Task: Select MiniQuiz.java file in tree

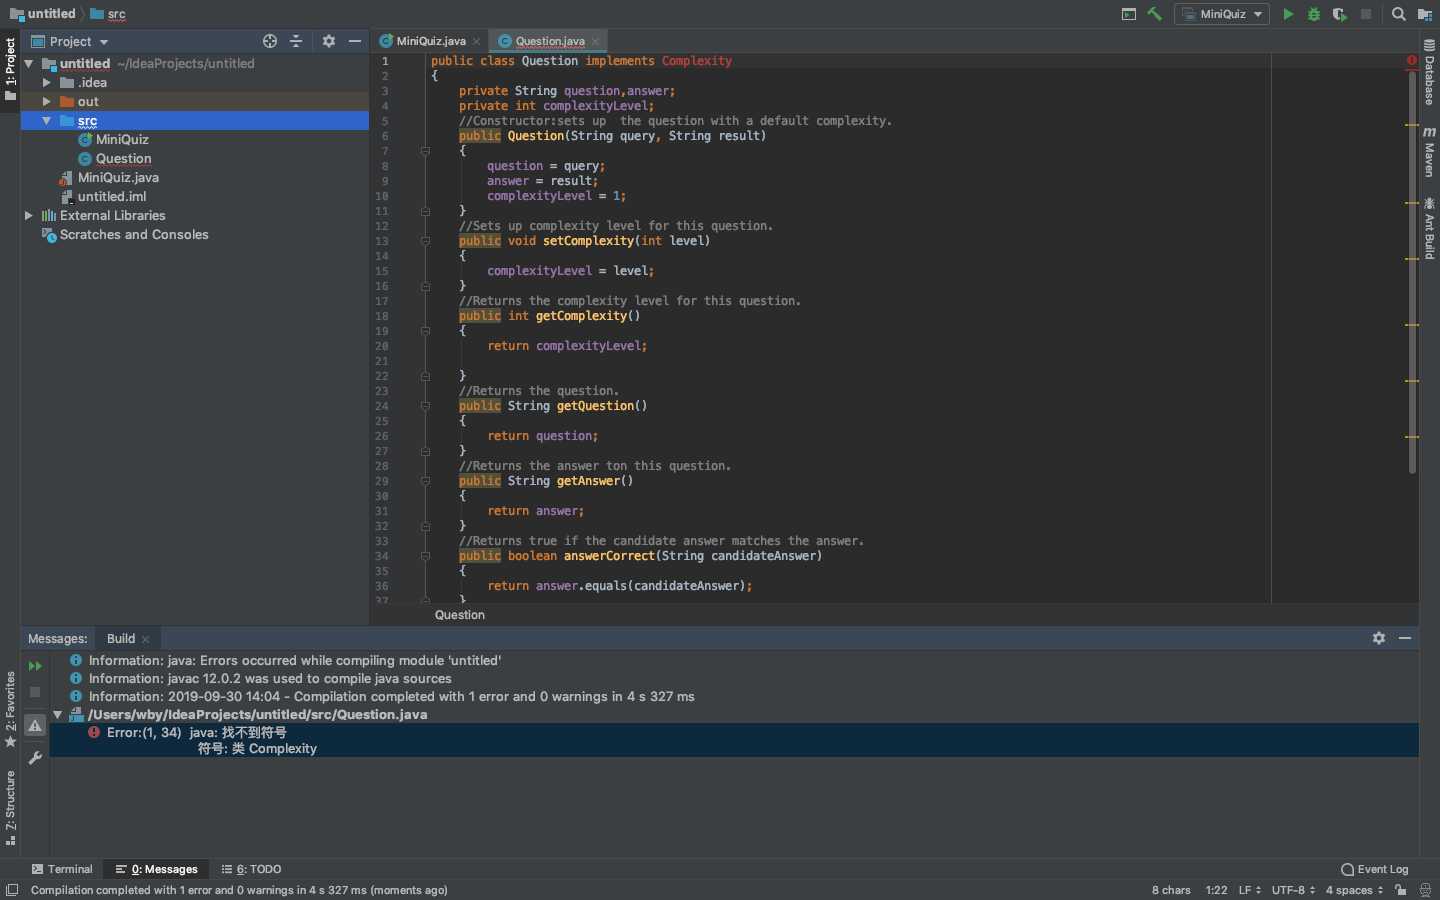Action: click(109, 178)
